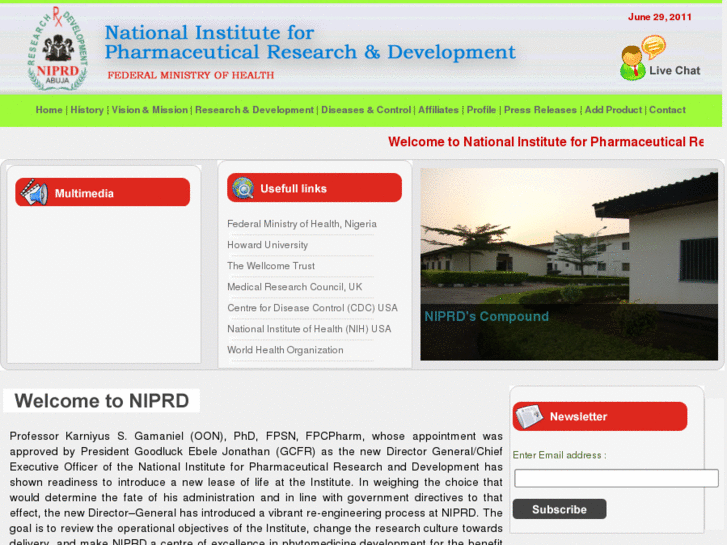
Task: Open National Institute of Health (NIH) USA
Action: 309,329
